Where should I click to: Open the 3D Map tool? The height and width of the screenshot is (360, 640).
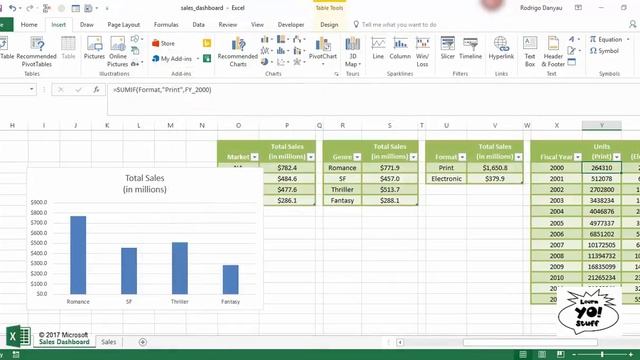pyautogui.click(x=353, y=51)
